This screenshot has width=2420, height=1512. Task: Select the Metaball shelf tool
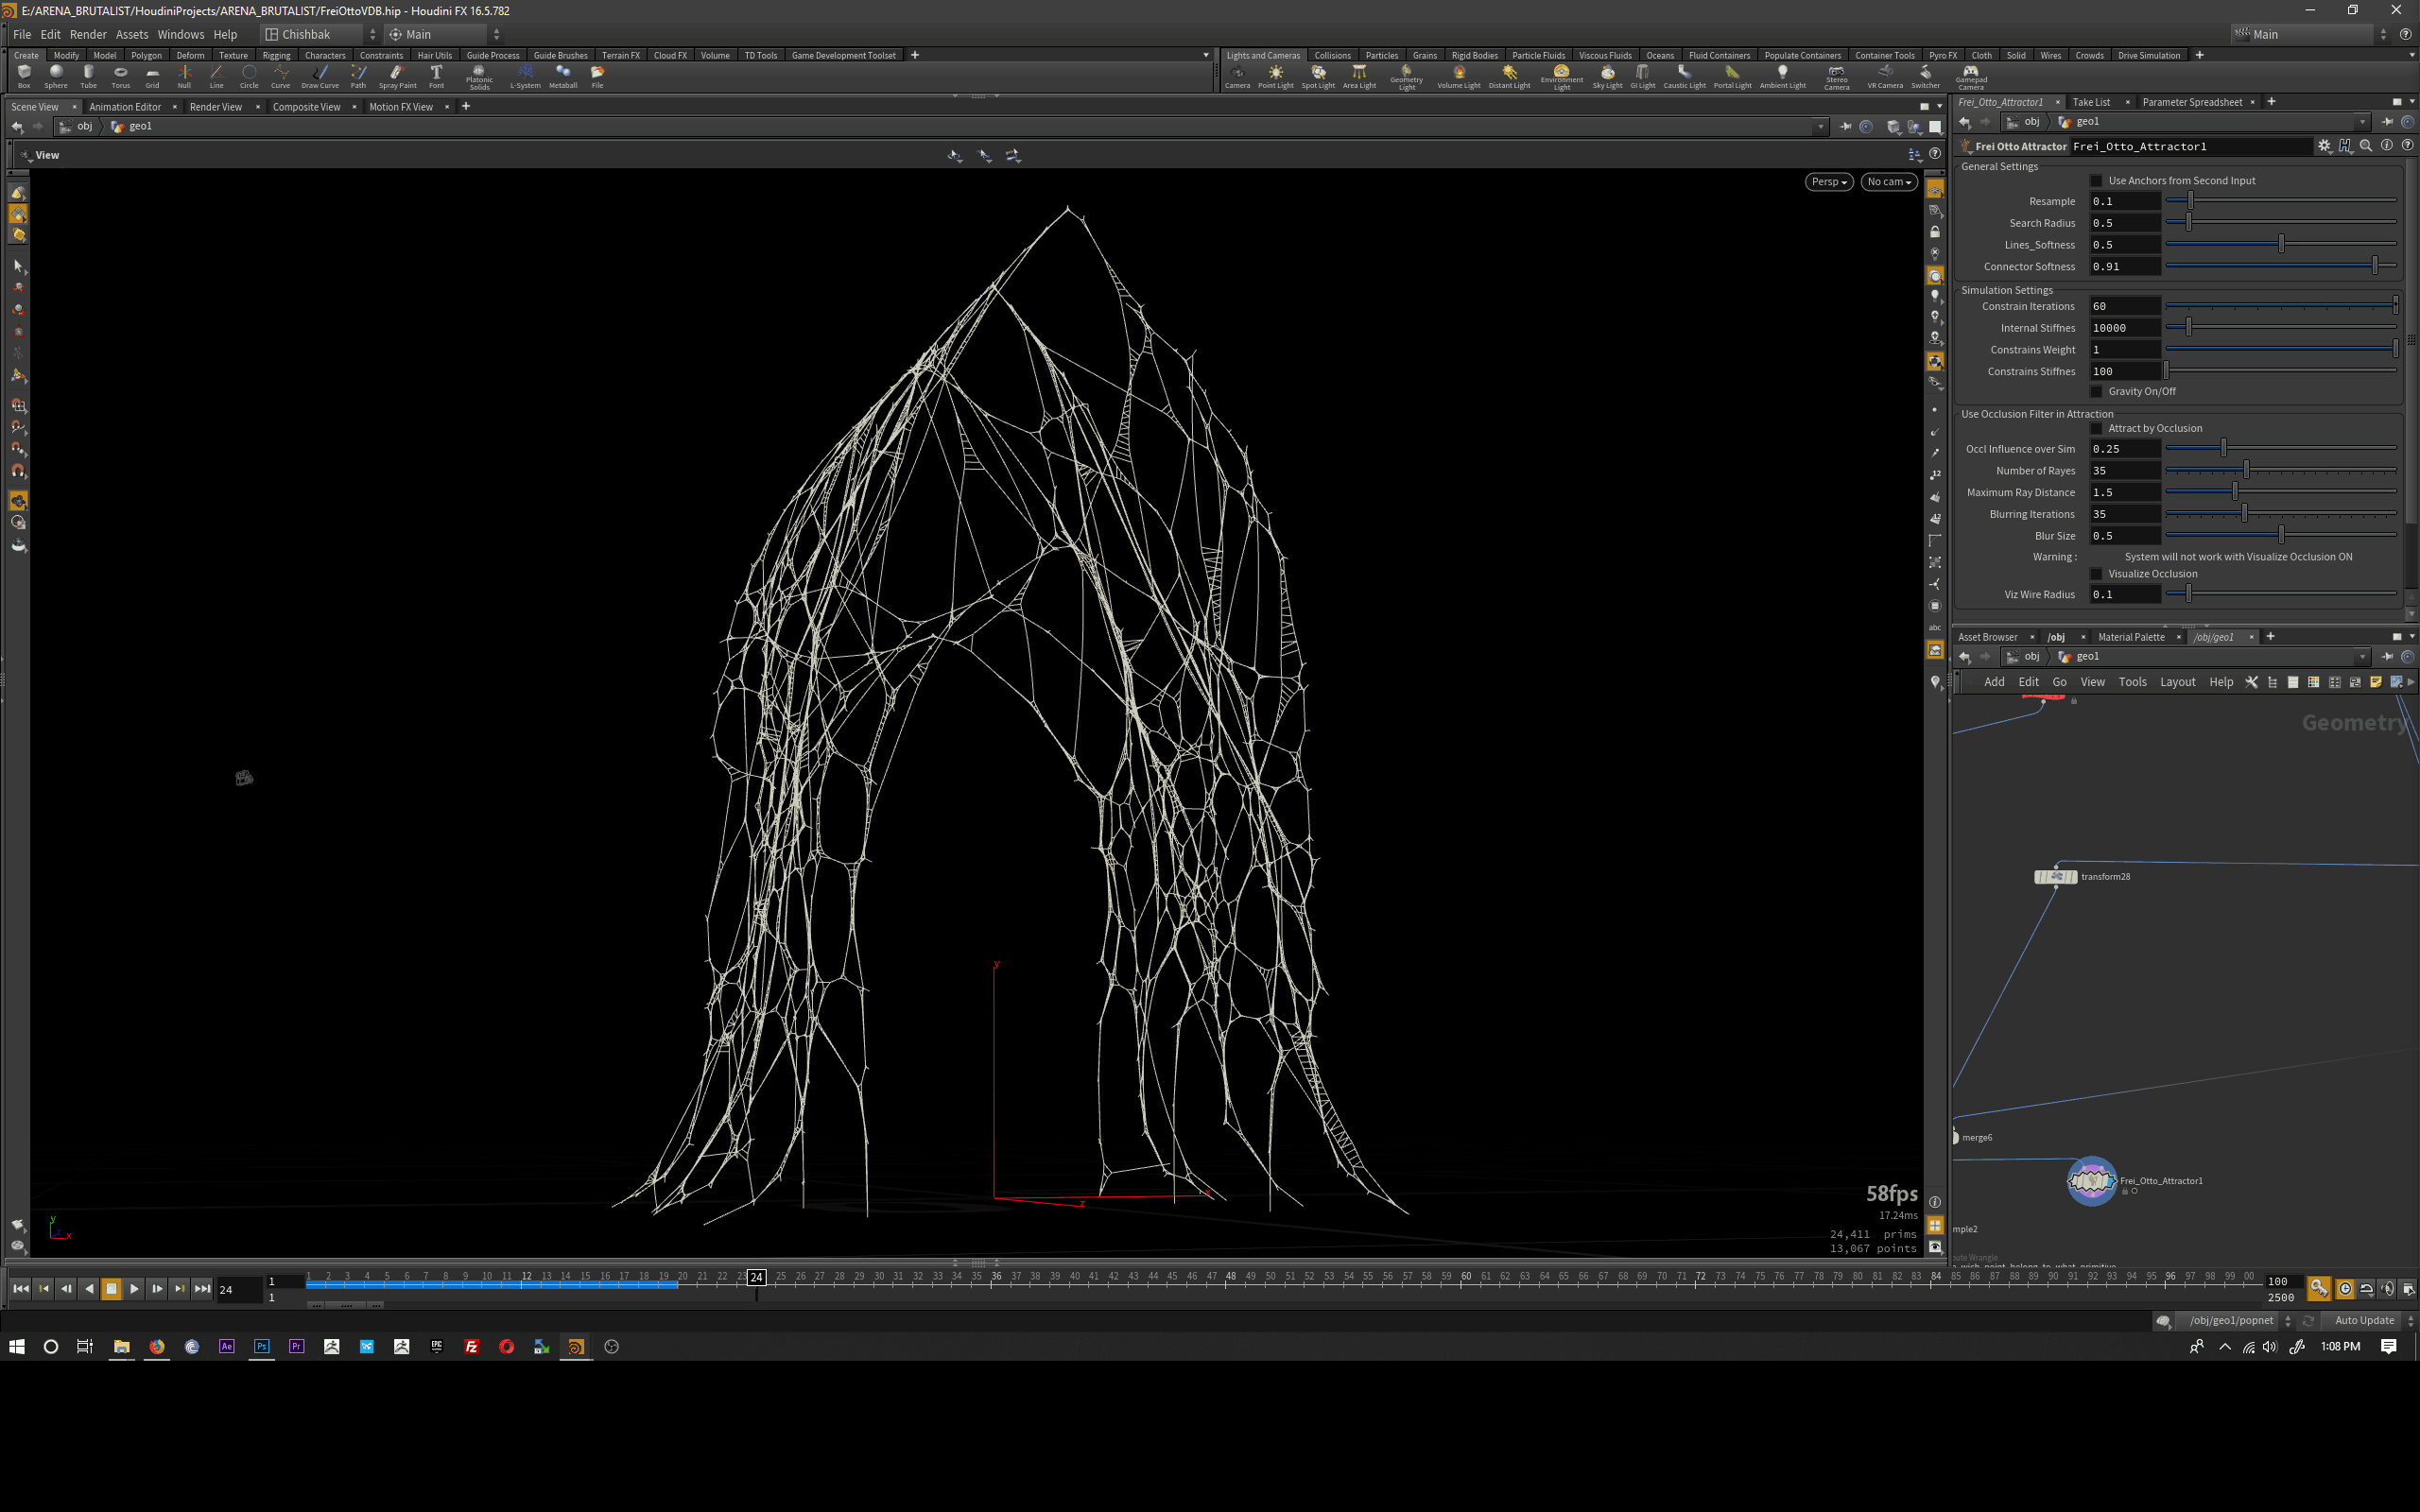coord(563,76)
